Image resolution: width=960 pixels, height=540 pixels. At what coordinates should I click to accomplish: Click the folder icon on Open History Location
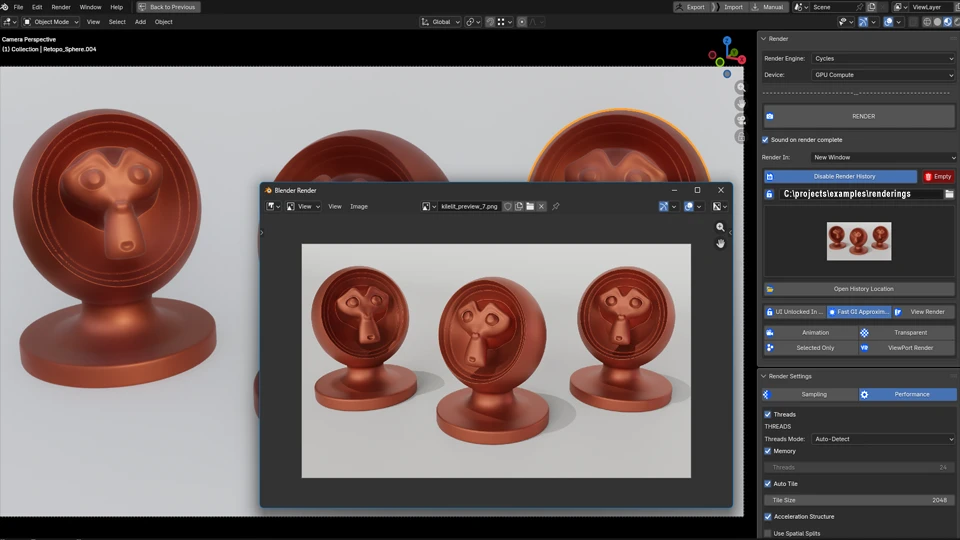pos(770,289)
